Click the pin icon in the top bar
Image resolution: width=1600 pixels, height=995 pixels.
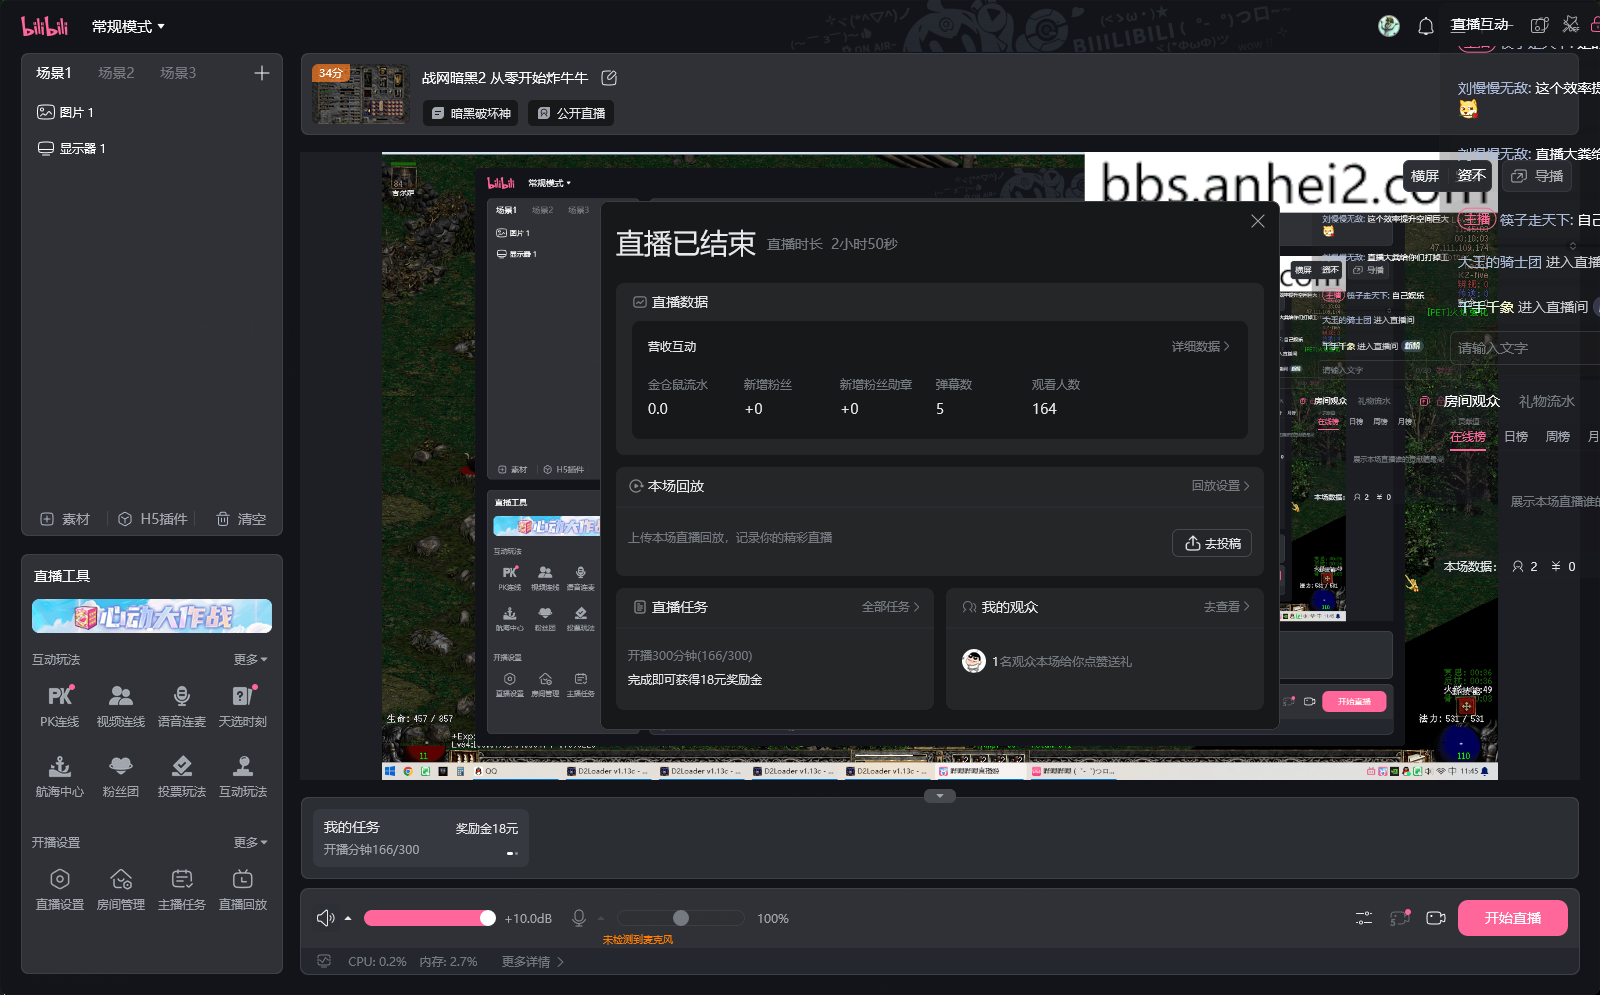pos(1571,25)
